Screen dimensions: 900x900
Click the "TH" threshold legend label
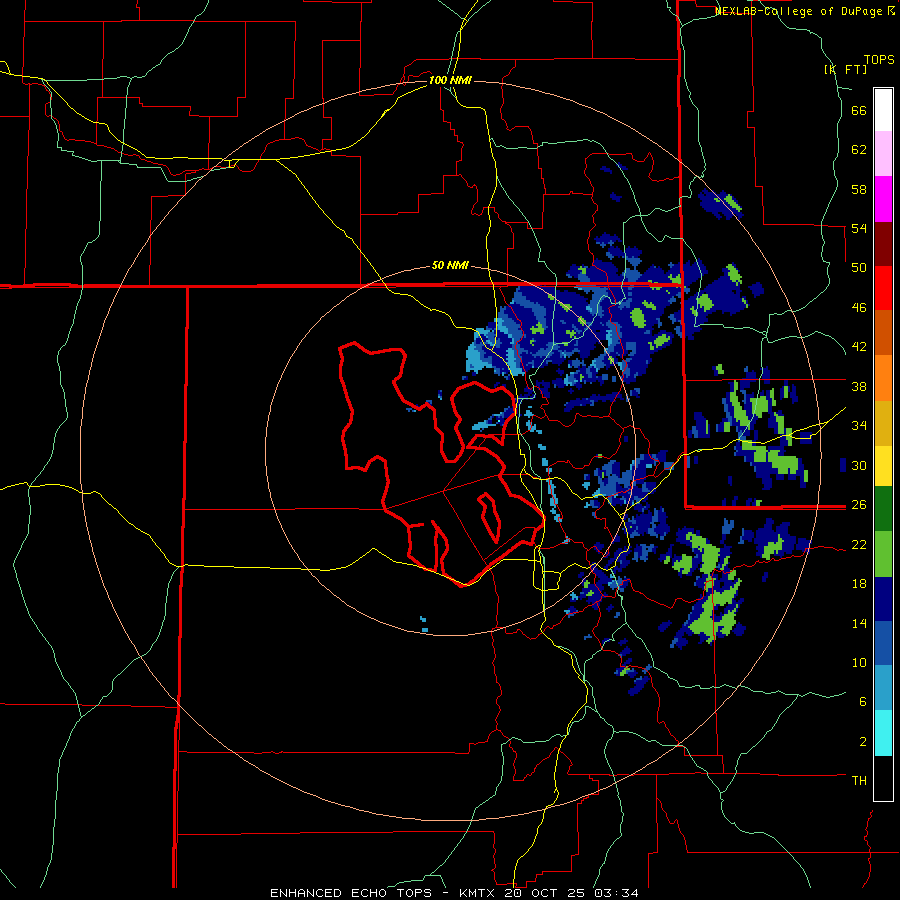click(859, 781)
